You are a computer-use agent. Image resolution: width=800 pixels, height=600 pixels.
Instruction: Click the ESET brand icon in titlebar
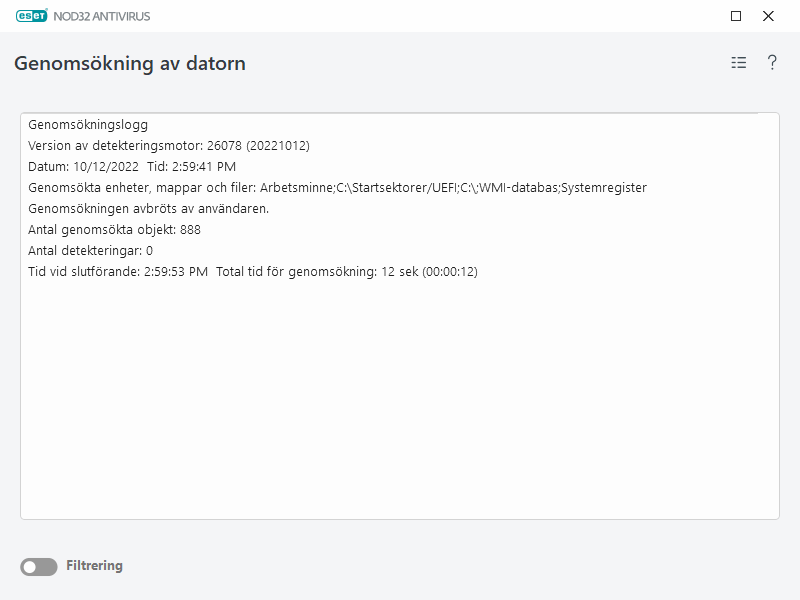point(33,16)
